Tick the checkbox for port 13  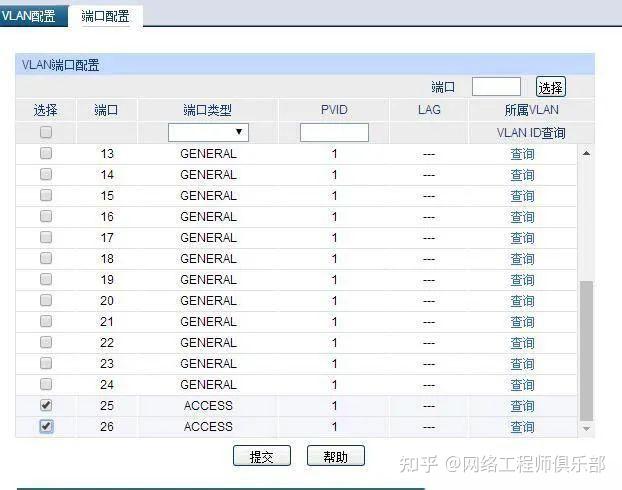click(46, 153)
